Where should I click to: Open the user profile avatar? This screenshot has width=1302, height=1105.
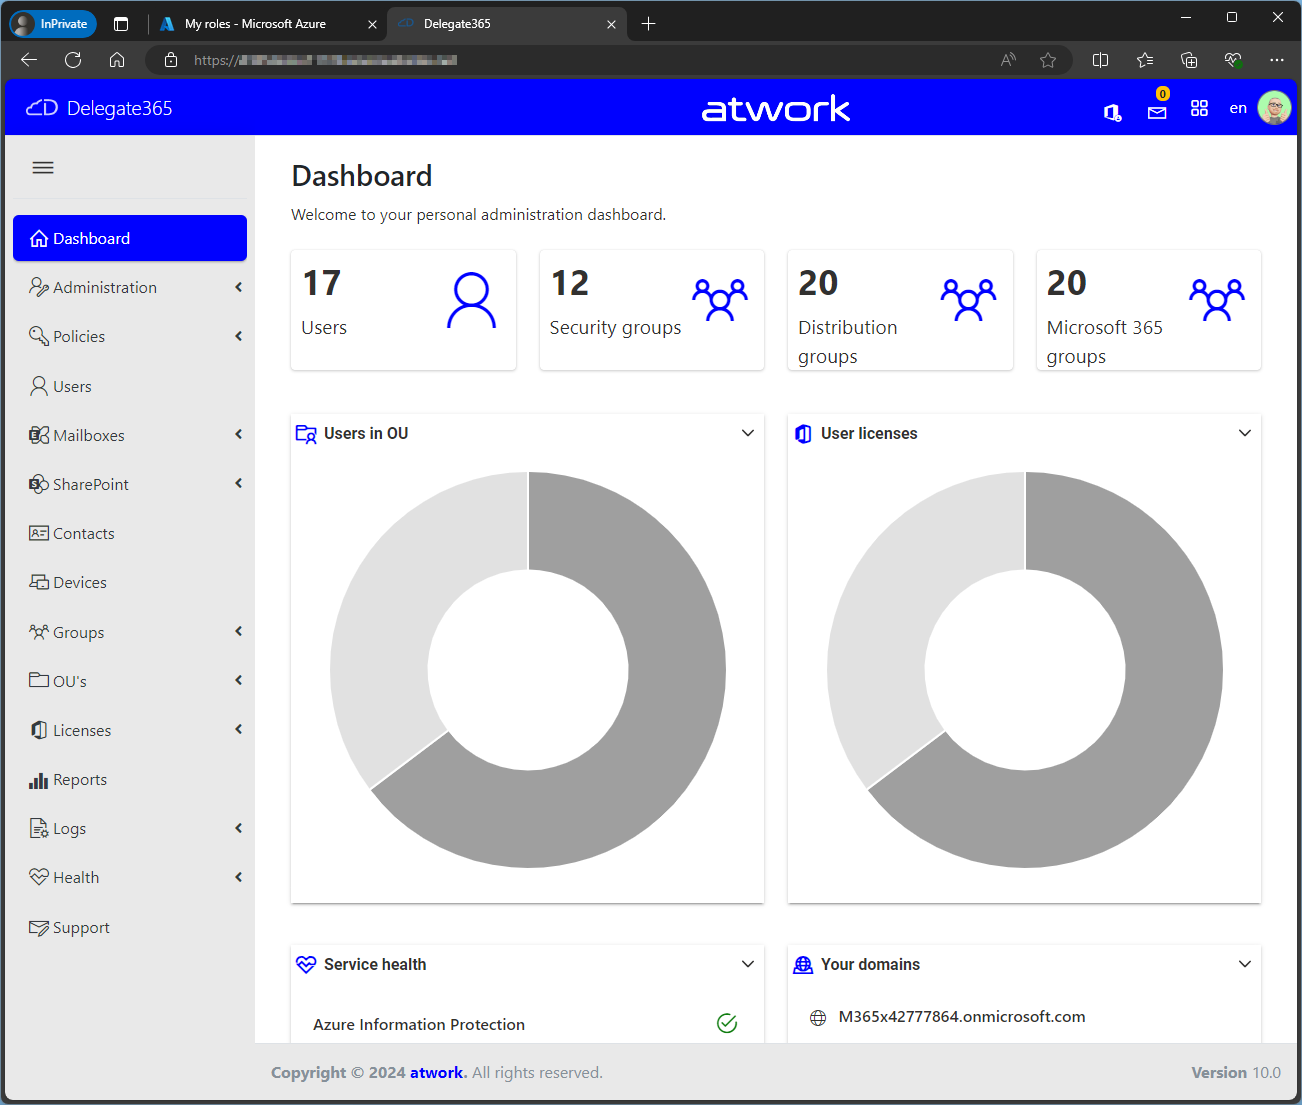1274,108
